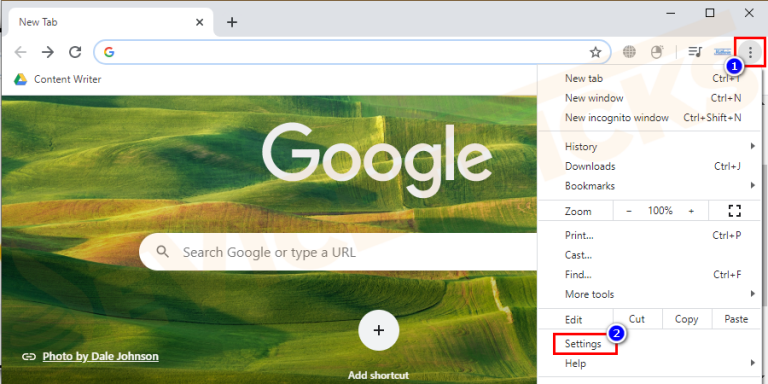The image size is (768, 384).
Task: Click the address bar
Action: click(x=352, y=52)
